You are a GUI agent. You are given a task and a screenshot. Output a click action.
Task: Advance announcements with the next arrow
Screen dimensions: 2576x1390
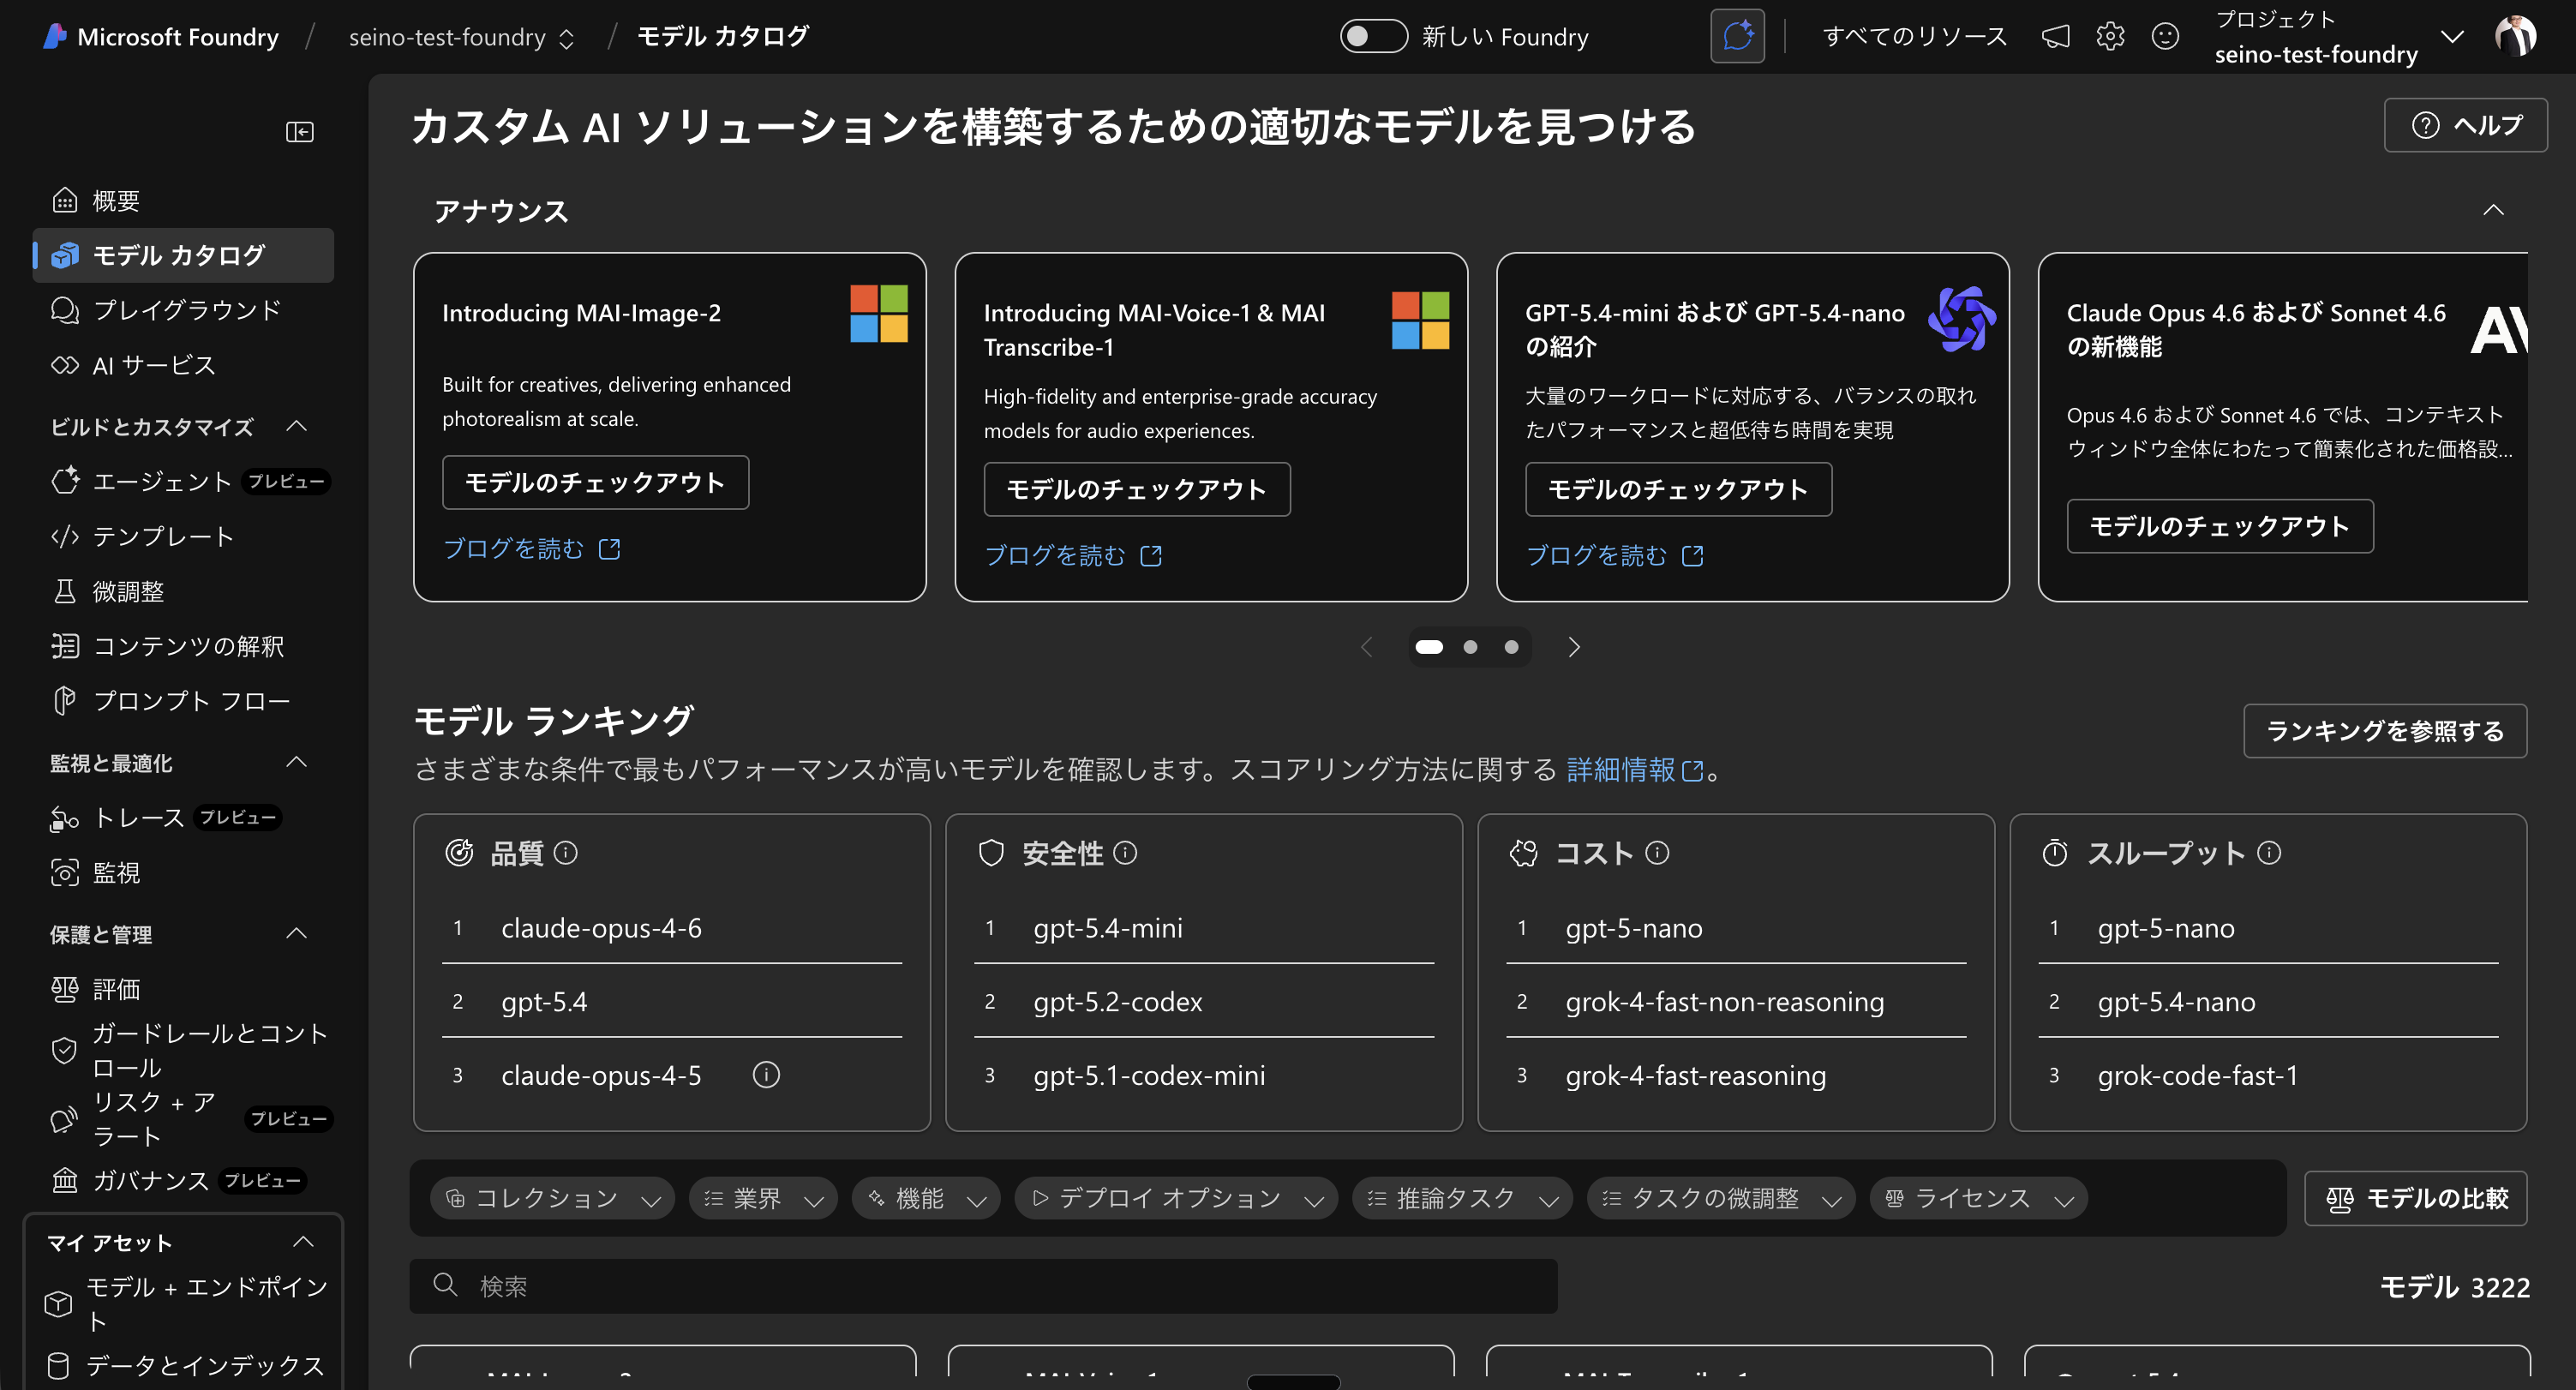[1573, 647]
